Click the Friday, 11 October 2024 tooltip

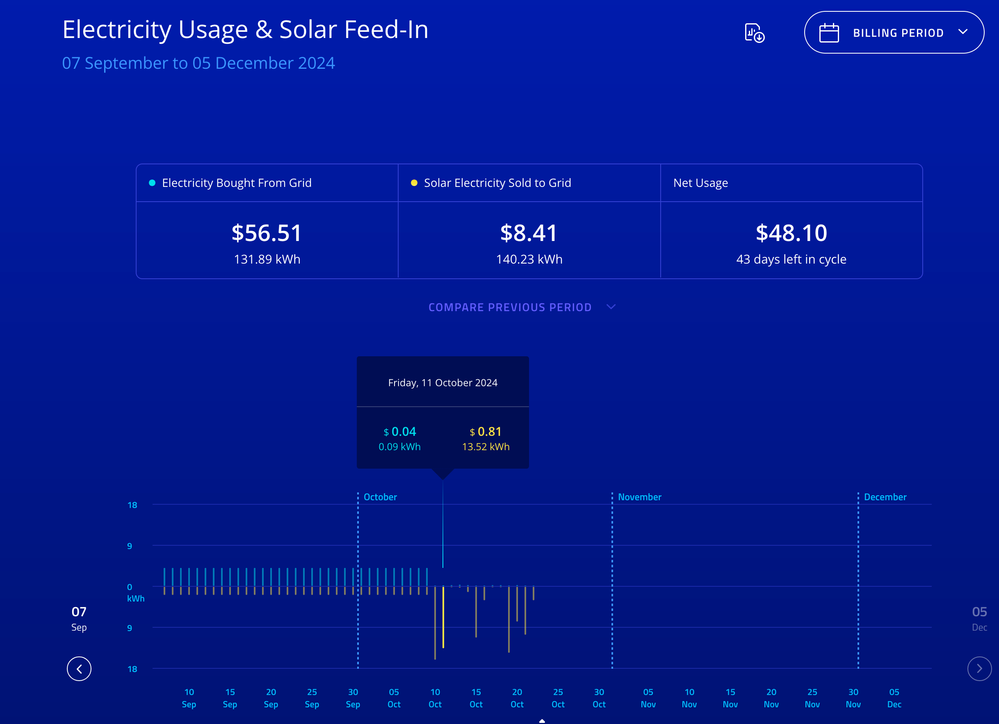pyautogui.click(x=443, y=412)
